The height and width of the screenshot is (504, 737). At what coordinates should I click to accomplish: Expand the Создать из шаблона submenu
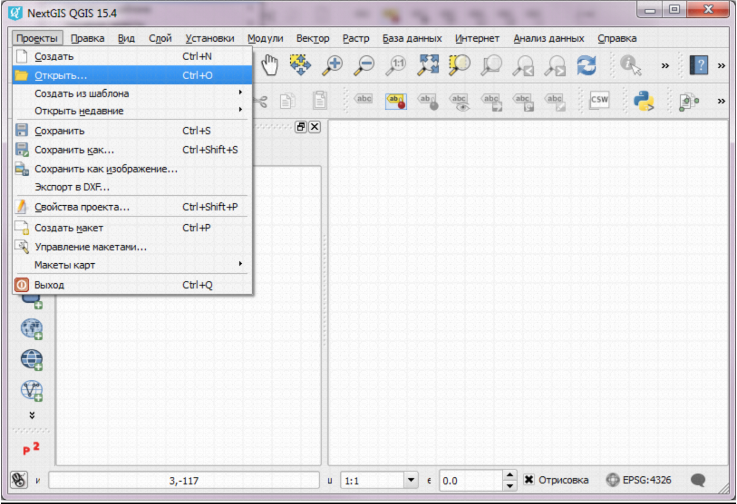click(131, 93)
